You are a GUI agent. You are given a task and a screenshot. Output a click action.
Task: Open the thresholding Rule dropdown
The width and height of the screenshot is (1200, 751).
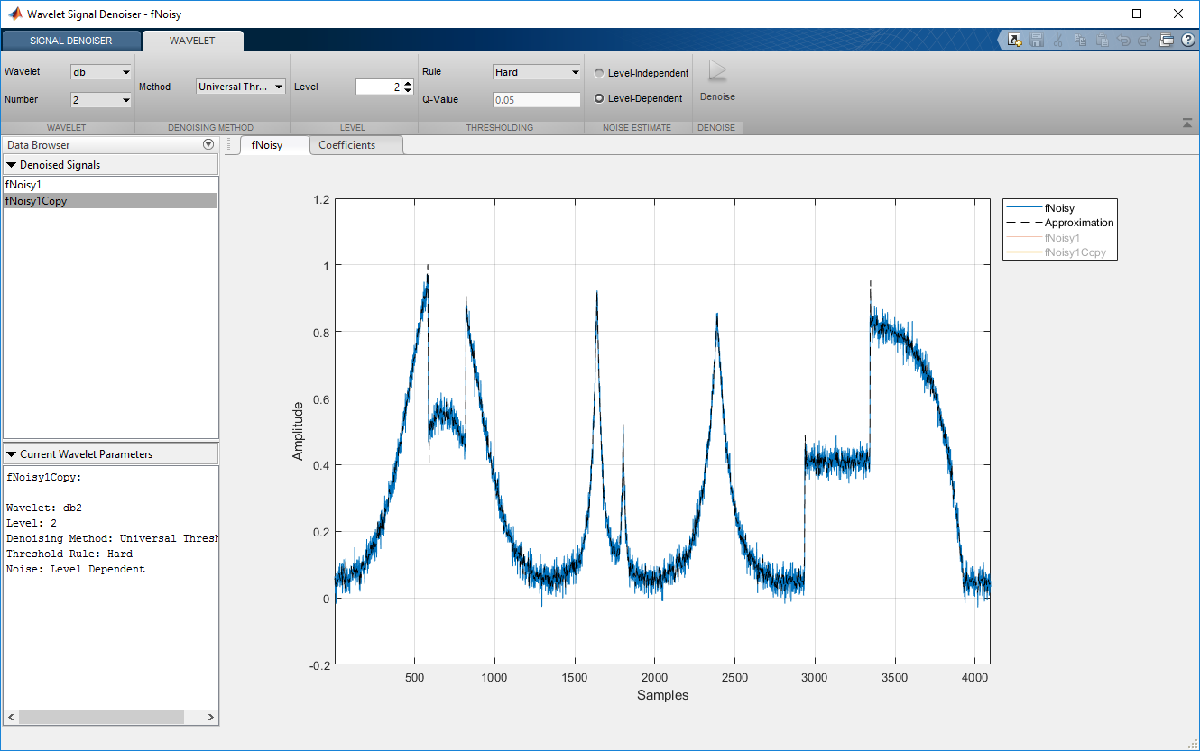(x=537, y=72)
